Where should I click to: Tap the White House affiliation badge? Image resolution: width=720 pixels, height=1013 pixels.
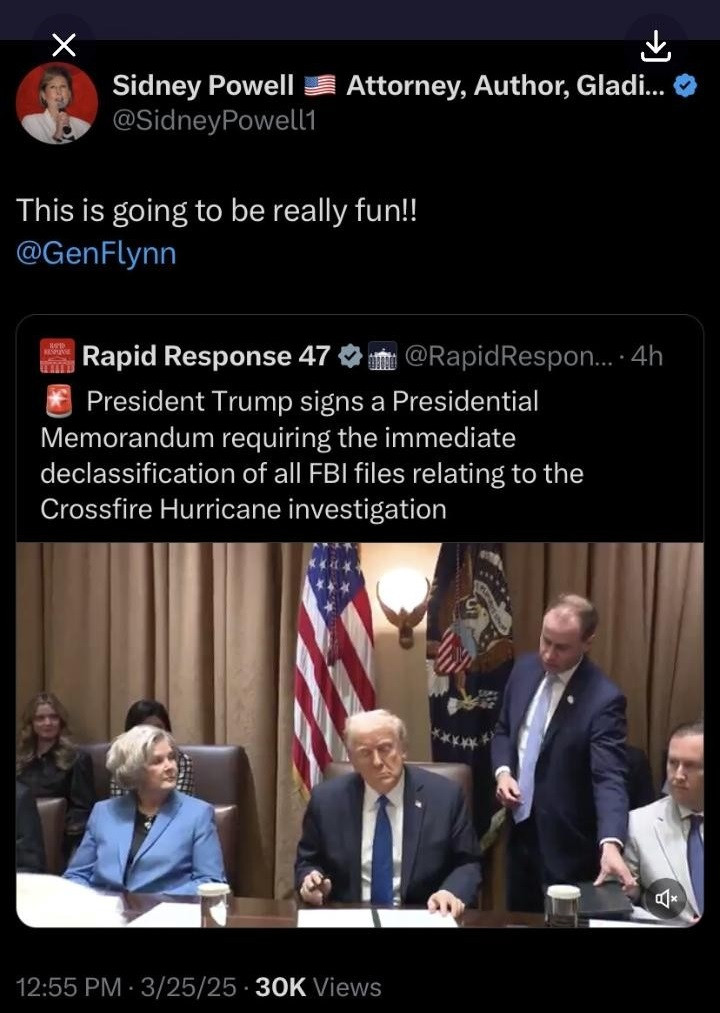tap(382, 355)
